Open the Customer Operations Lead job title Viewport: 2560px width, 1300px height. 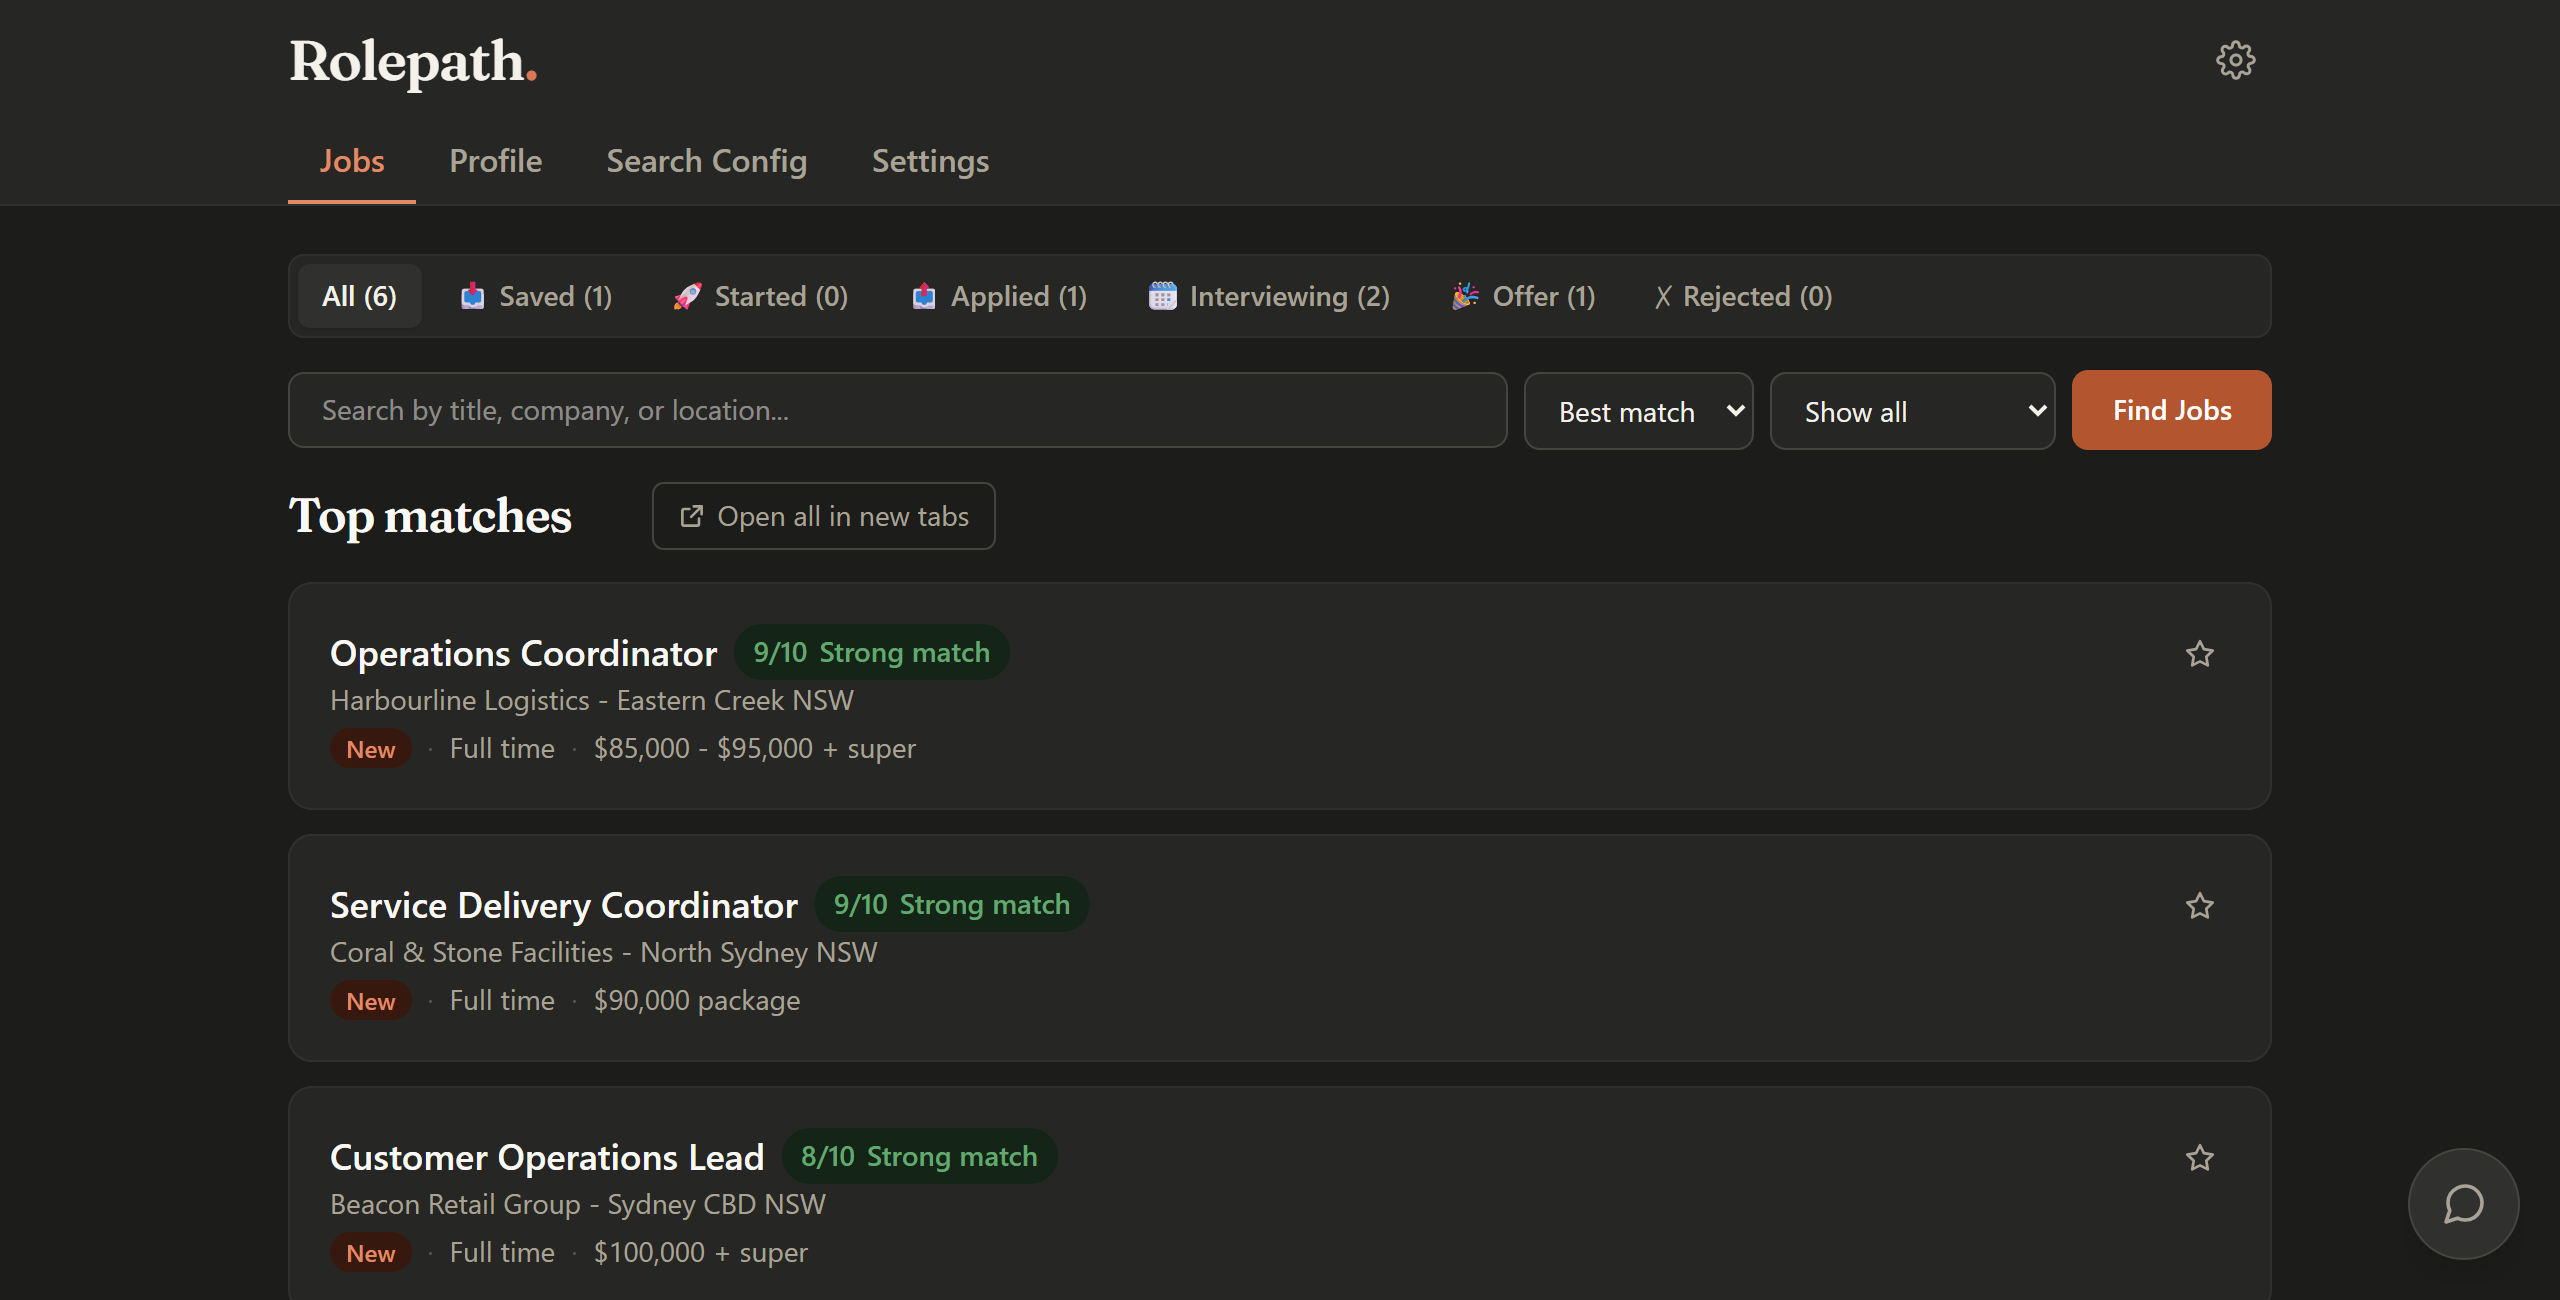[x=547, y=1157]
